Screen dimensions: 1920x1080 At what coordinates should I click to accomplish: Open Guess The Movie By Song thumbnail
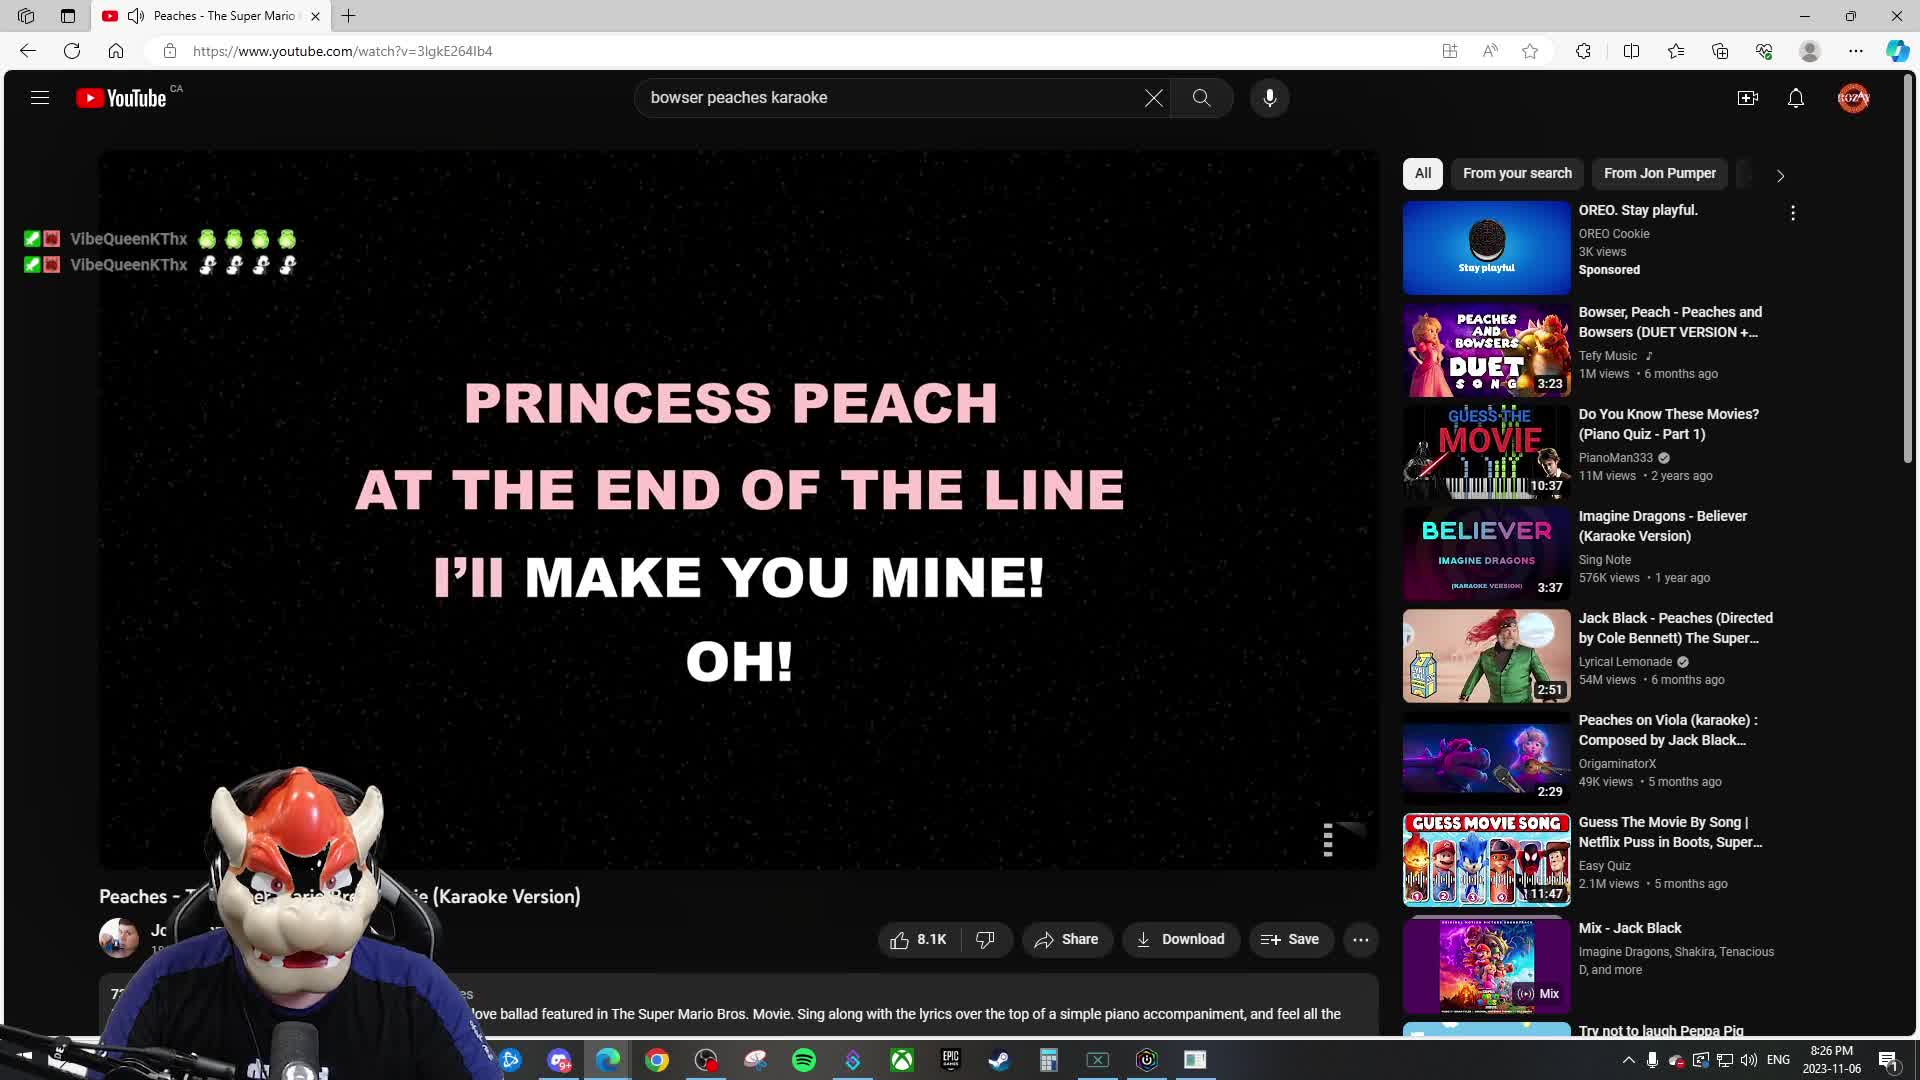[x=1486, y=860]
